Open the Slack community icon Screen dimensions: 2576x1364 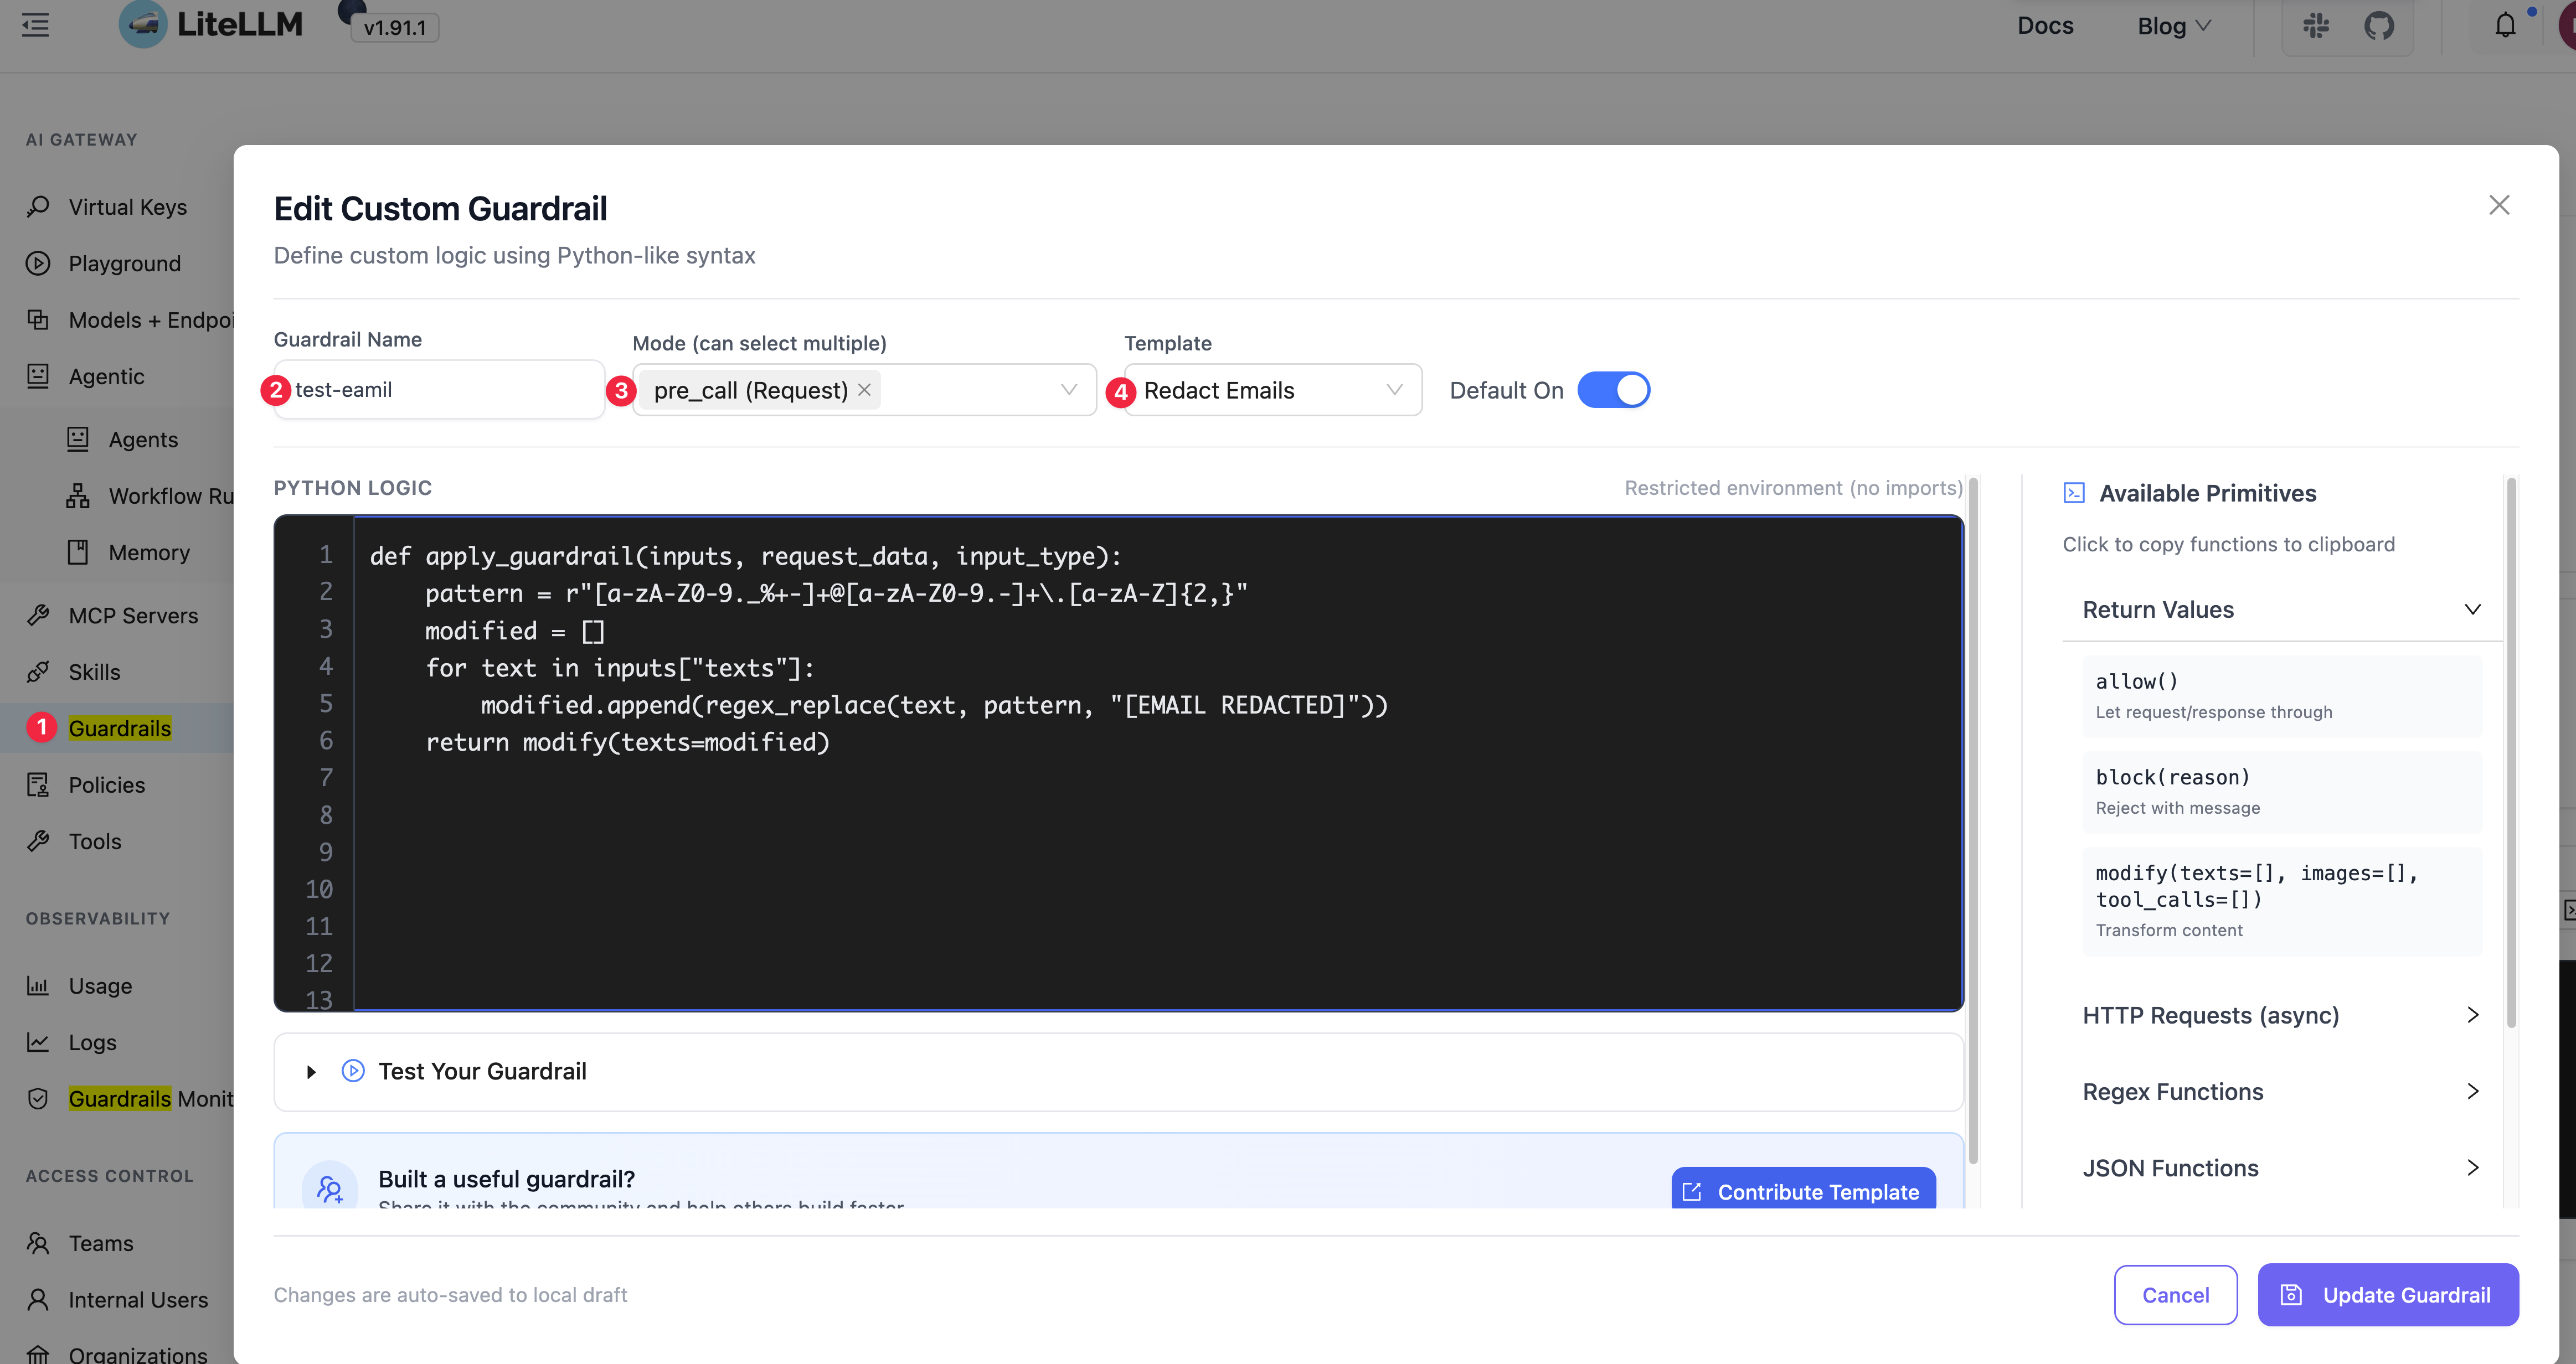tap(2316, 25)
